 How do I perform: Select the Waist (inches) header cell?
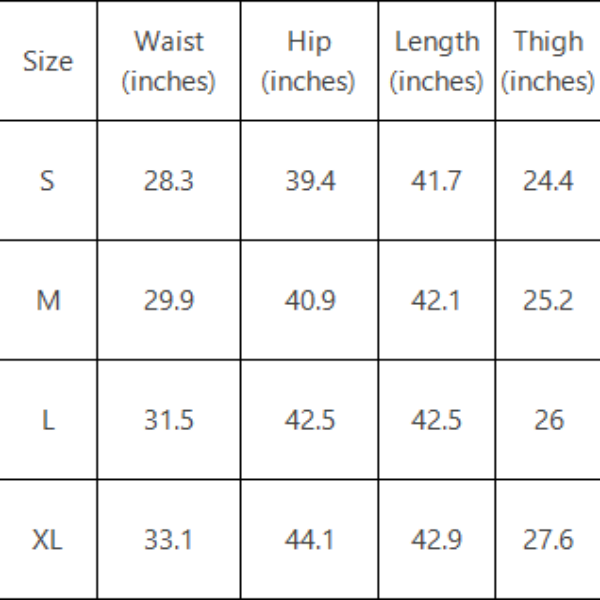tap(168, 61)
